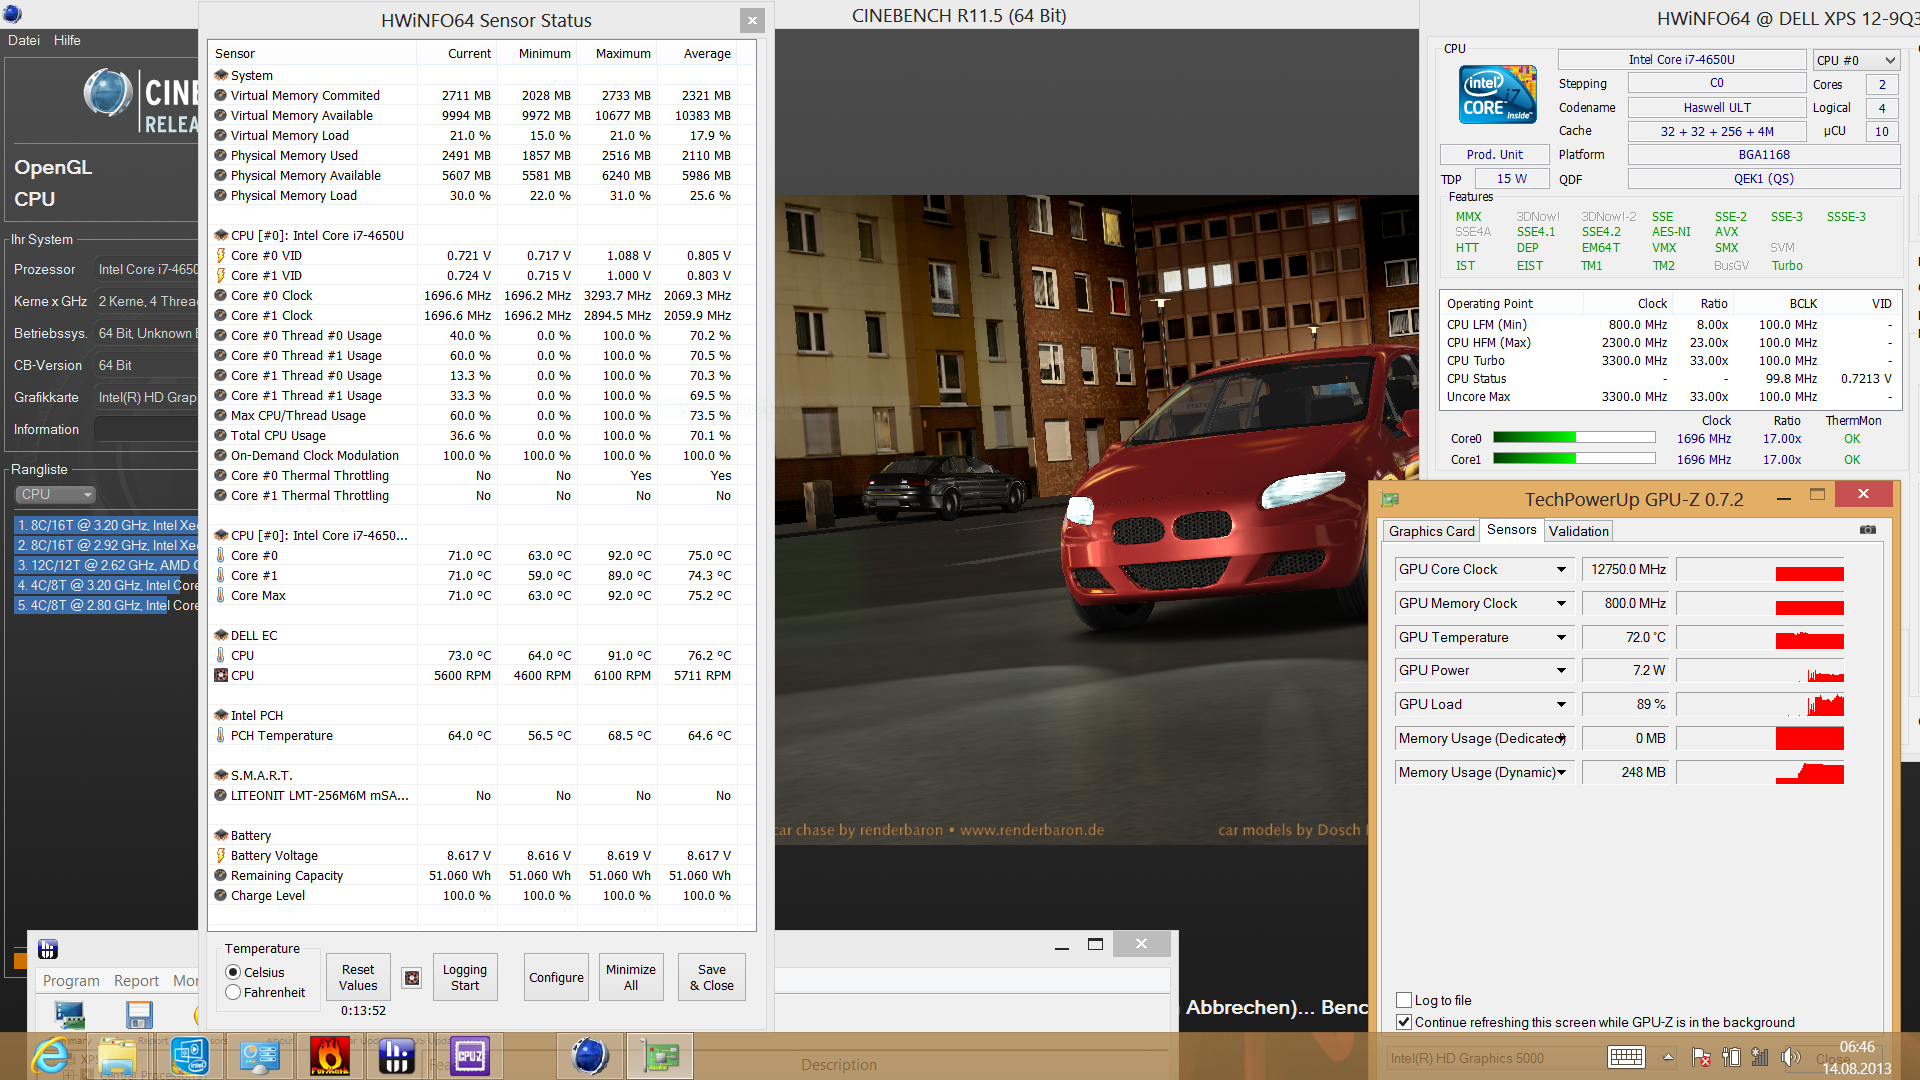Image resolution: width=1920 pixels, height=1080 pixels.
Task: Click the fan control icon in HWiNFO
Action: point(411,978)
